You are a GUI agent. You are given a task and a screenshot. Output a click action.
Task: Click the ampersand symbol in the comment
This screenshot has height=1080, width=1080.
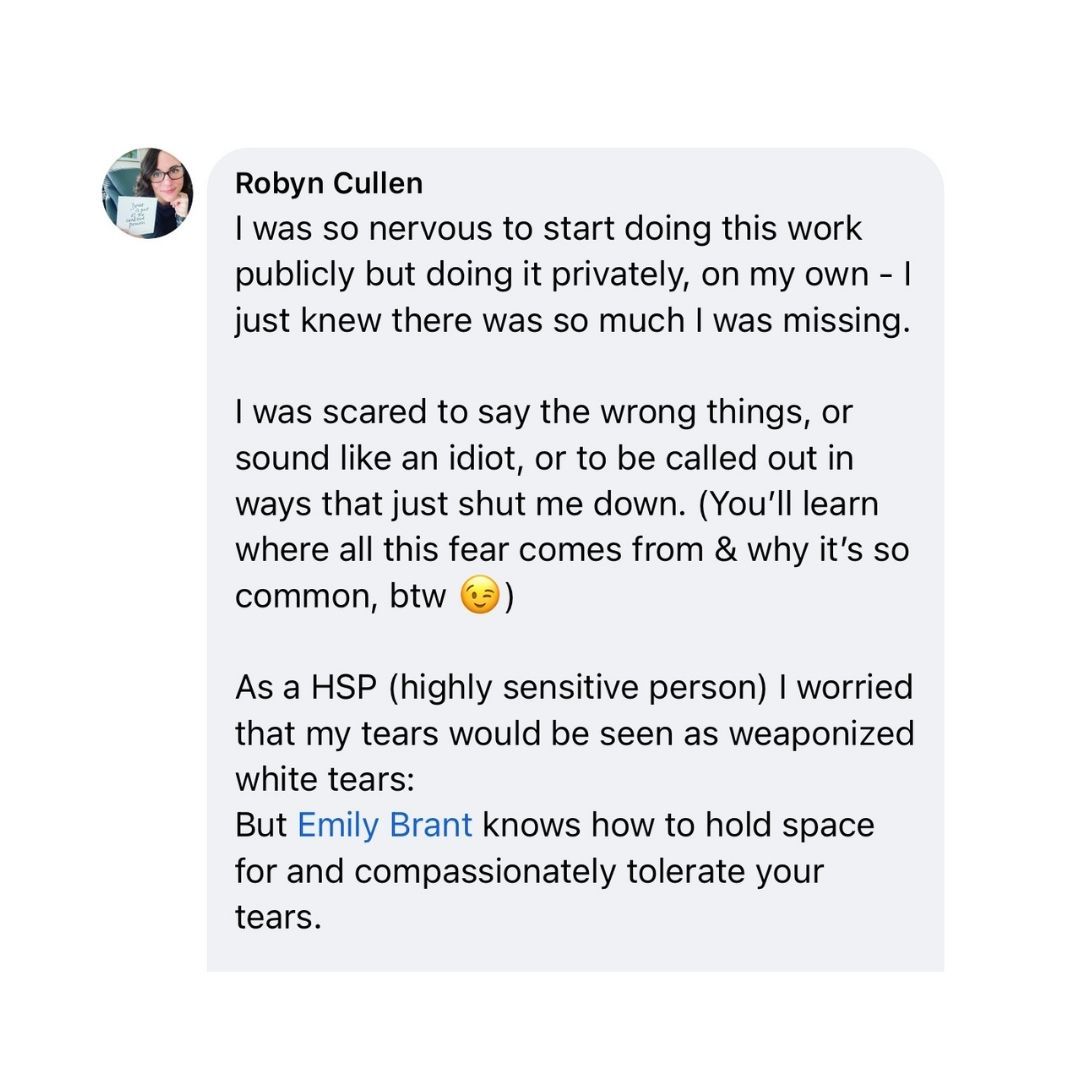(726, 550)
